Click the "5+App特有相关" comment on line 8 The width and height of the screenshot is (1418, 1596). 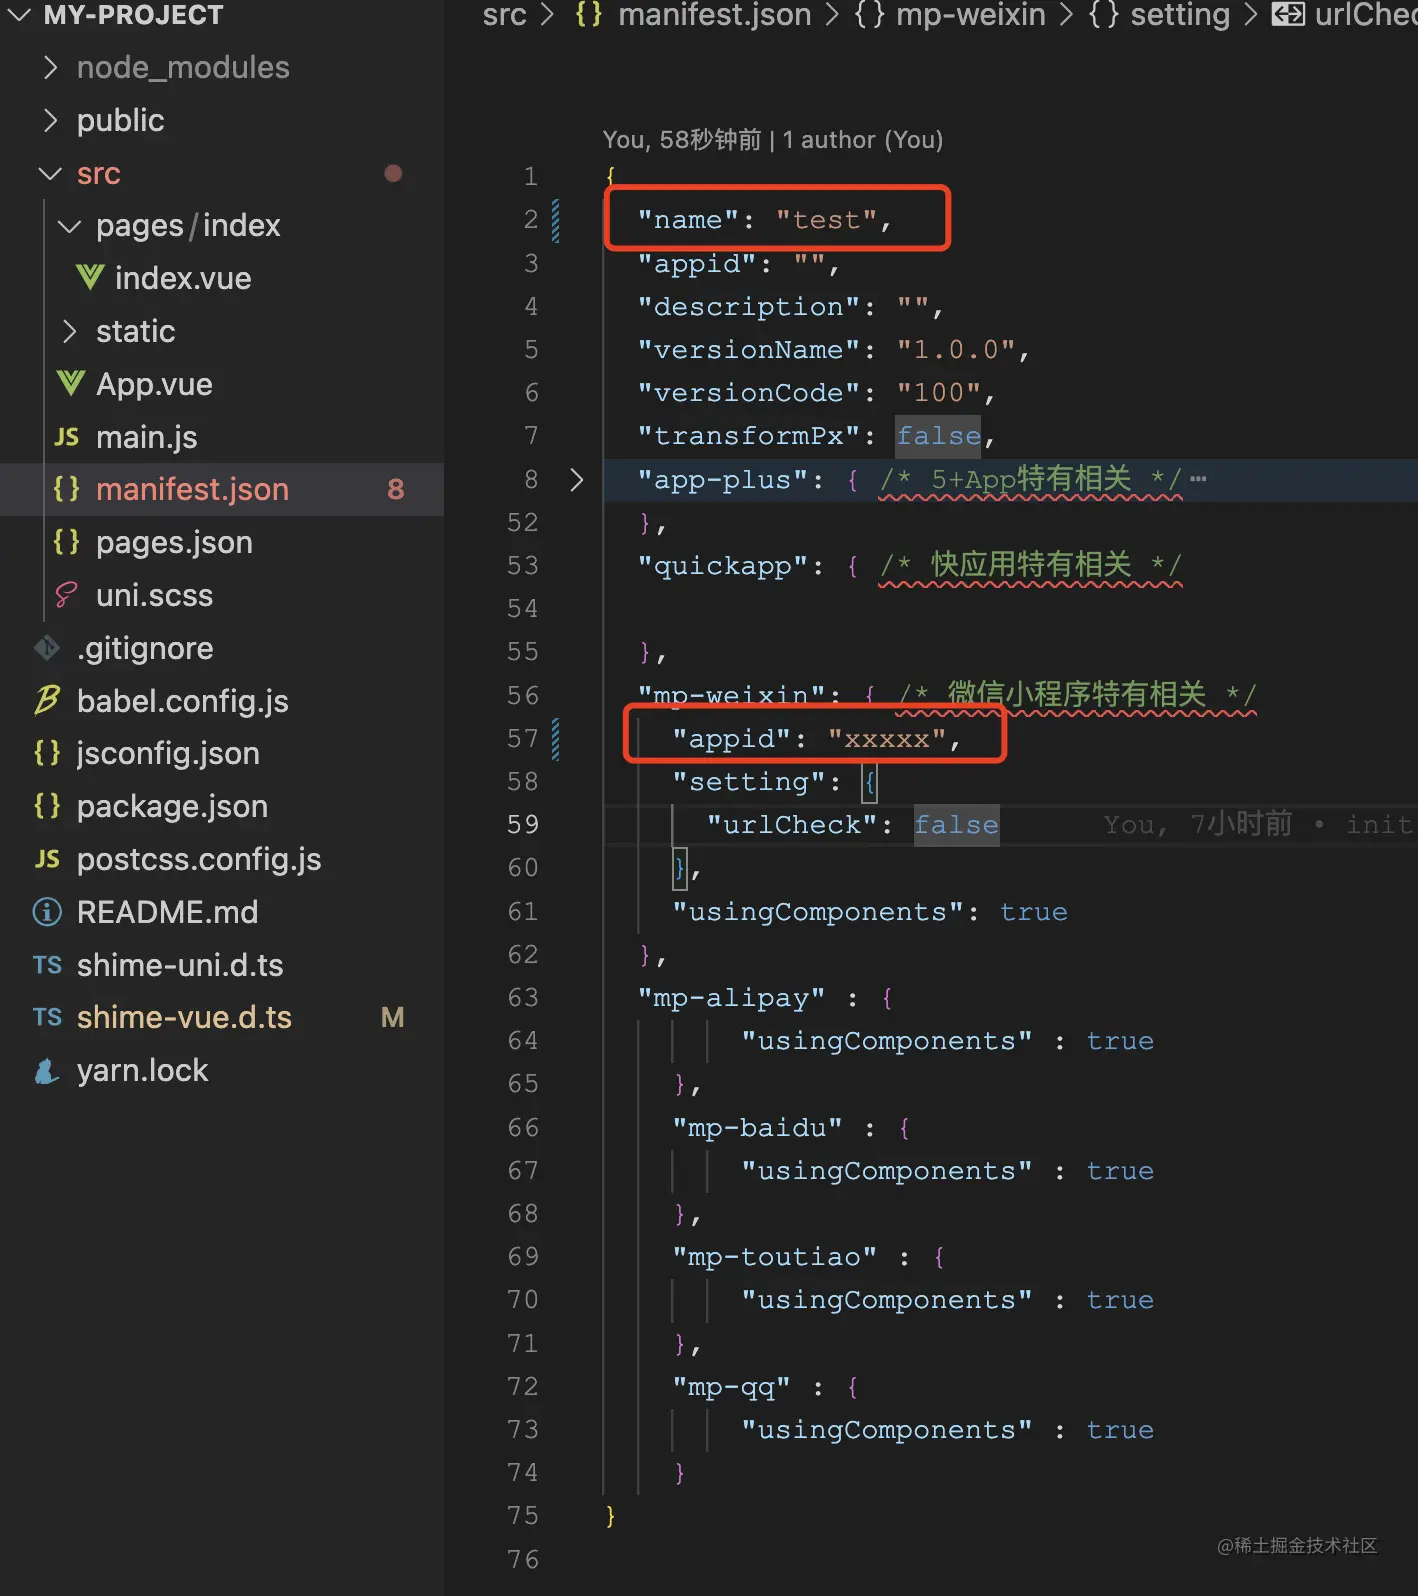pos(1031,479)
